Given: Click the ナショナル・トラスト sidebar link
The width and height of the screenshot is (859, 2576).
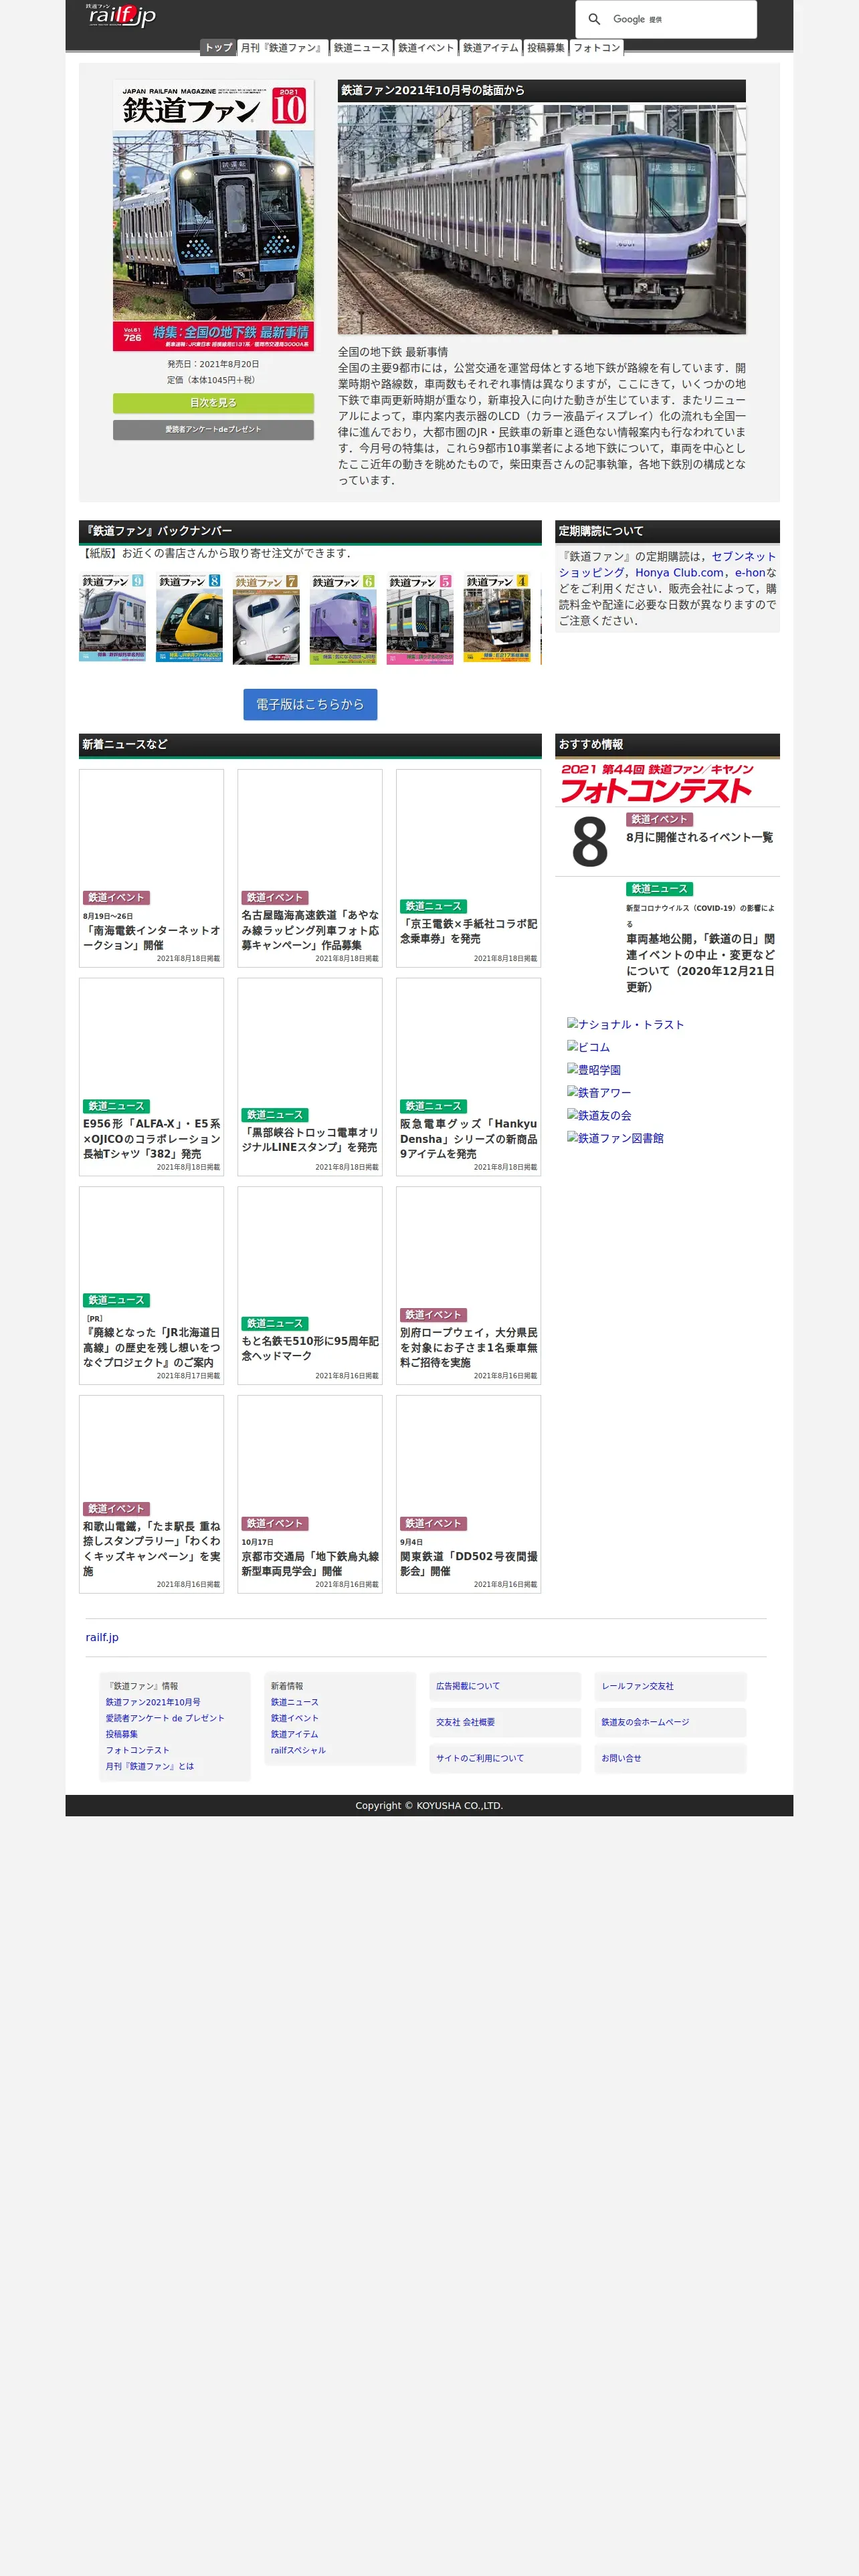Looking at the screenshot, I should (625, 1024).
